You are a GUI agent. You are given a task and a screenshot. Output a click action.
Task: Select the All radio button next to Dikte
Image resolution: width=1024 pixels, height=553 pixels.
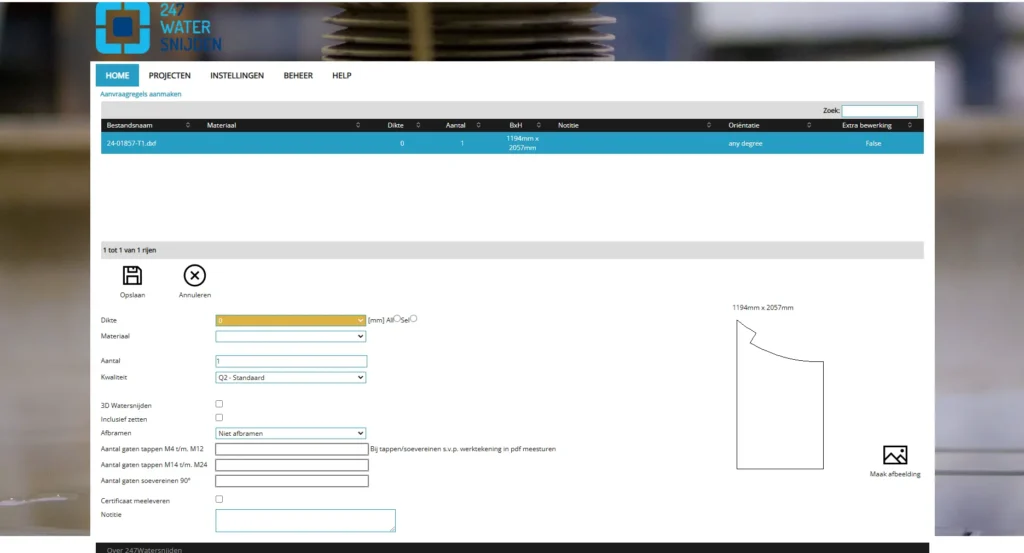[x=397, y=319]
